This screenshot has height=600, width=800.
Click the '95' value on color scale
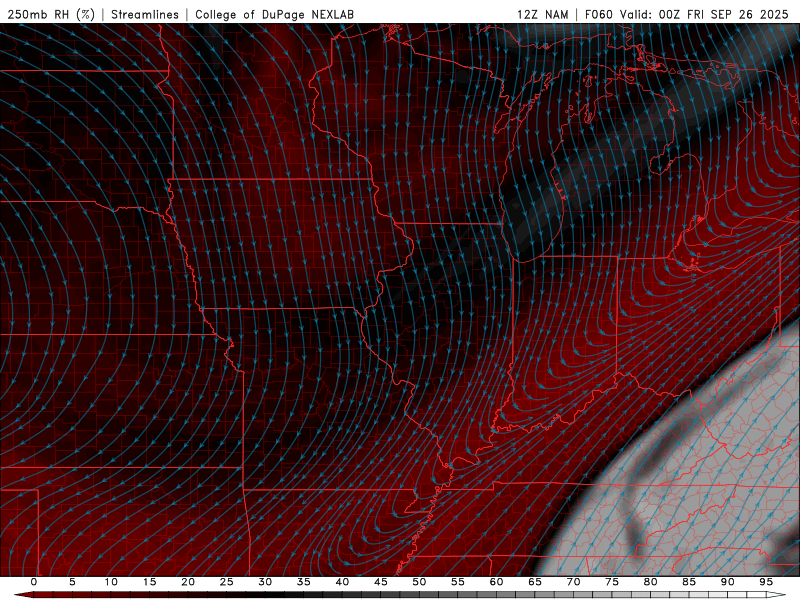766,582
